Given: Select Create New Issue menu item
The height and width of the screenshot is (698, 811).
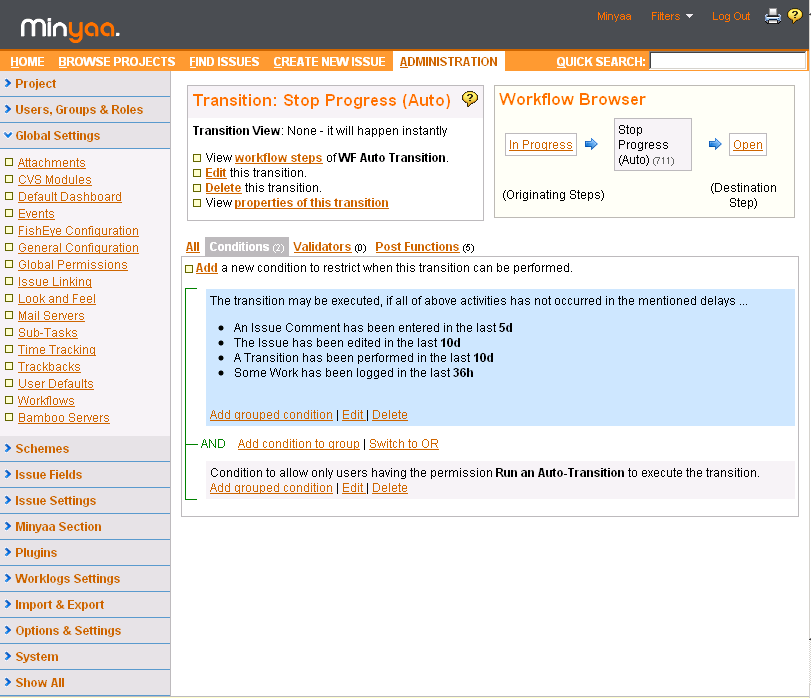Looking at the screenshot, I should [329, 62].
